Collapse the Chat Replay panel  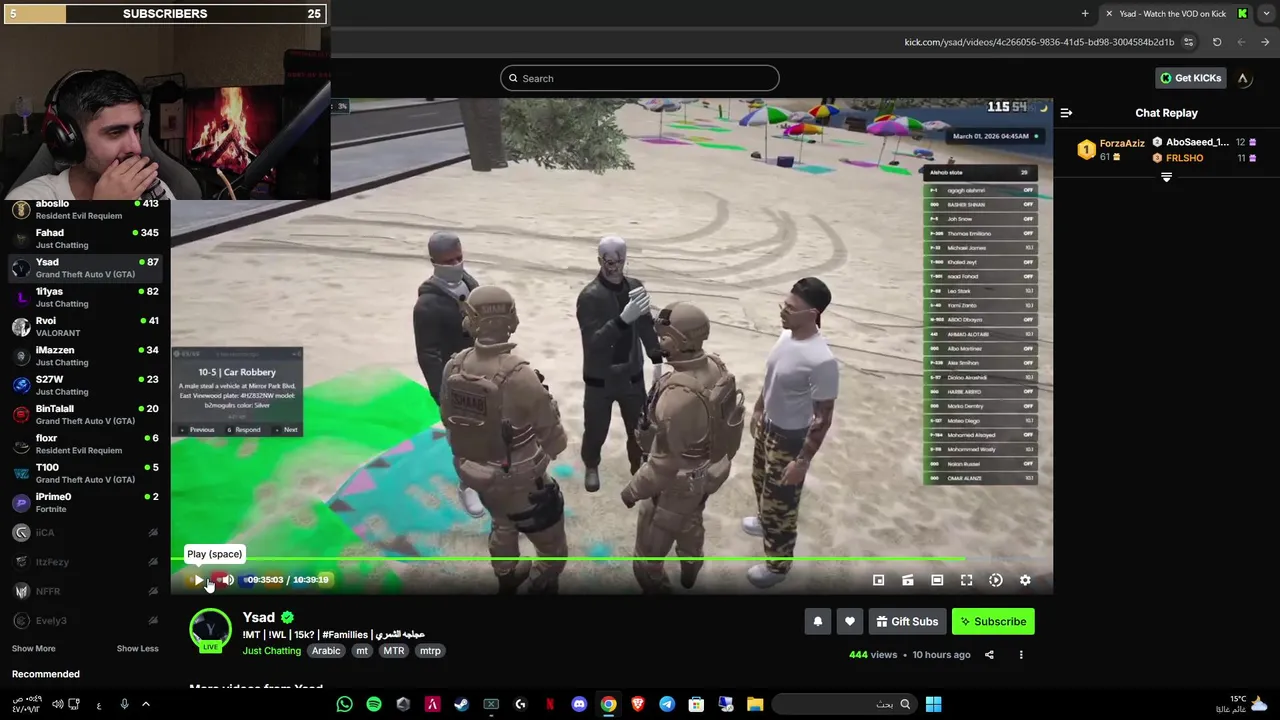(x=1066, y=113)
